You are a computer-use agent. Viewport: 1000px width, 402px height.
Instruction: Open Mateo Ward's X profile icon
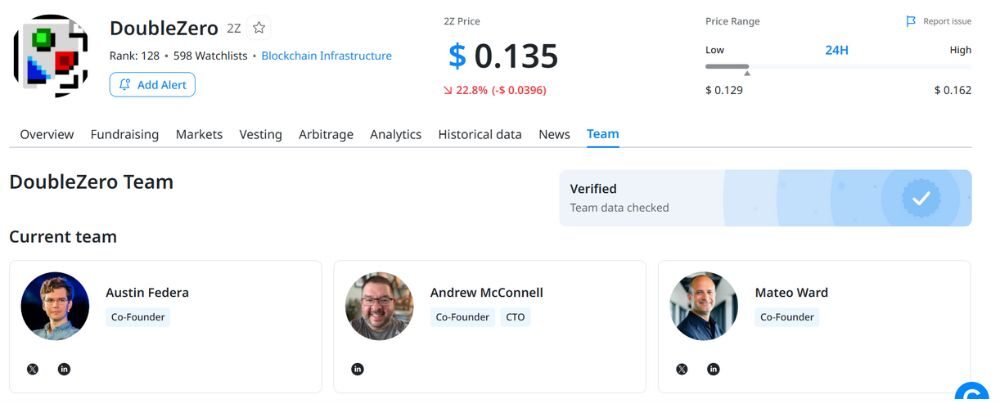coord(682,369)
